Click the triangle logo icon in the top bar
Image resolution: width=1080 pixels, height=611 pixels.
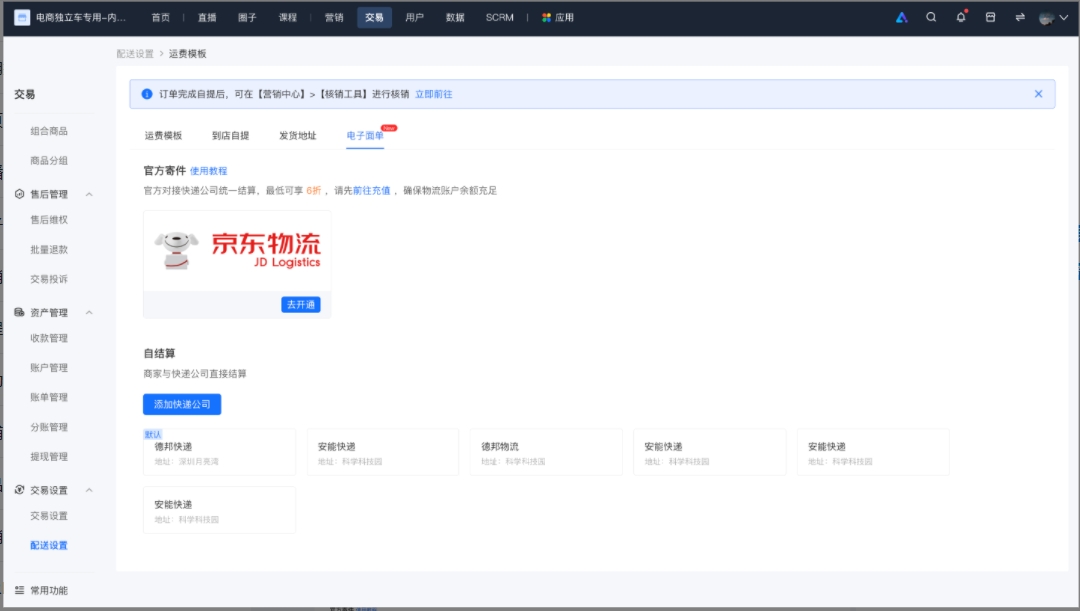(901, 17)
